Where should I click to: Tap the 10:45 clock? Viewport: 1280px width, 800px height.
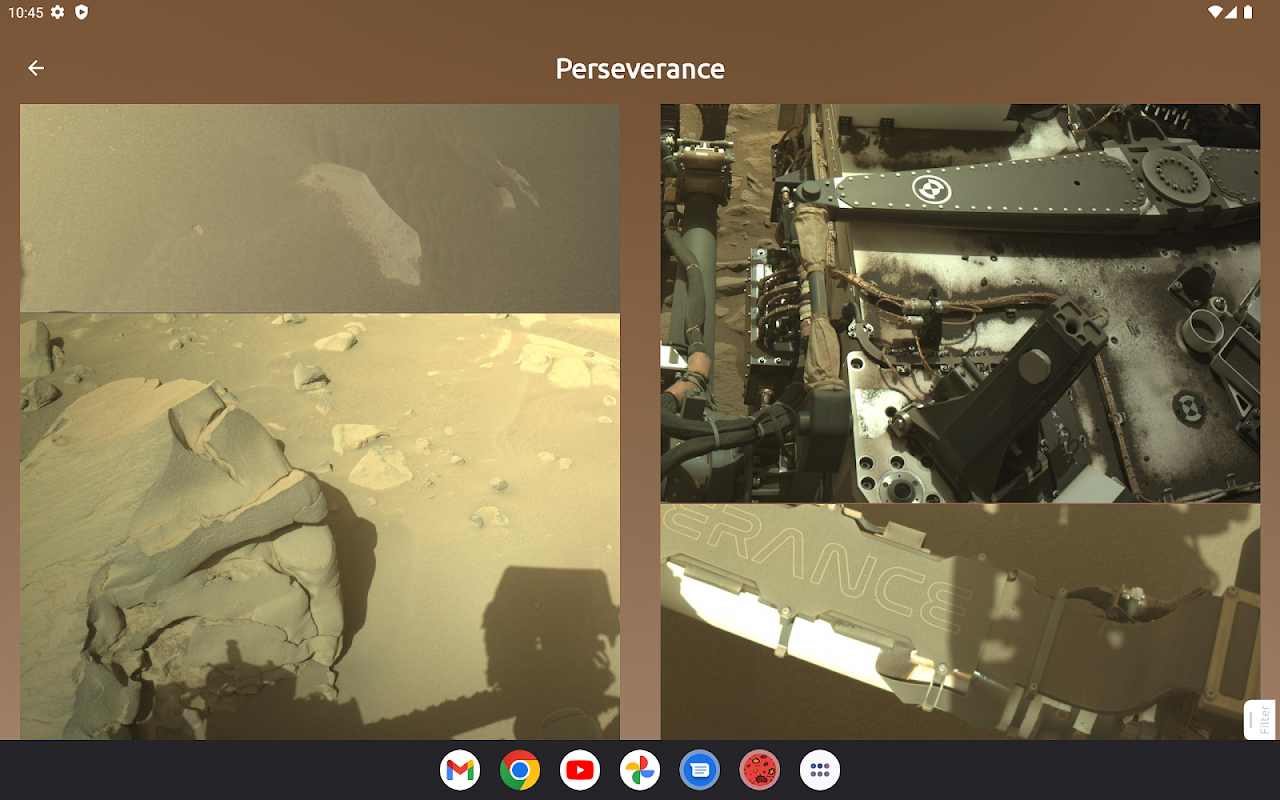pyautogui.click(x=24, y=12)
